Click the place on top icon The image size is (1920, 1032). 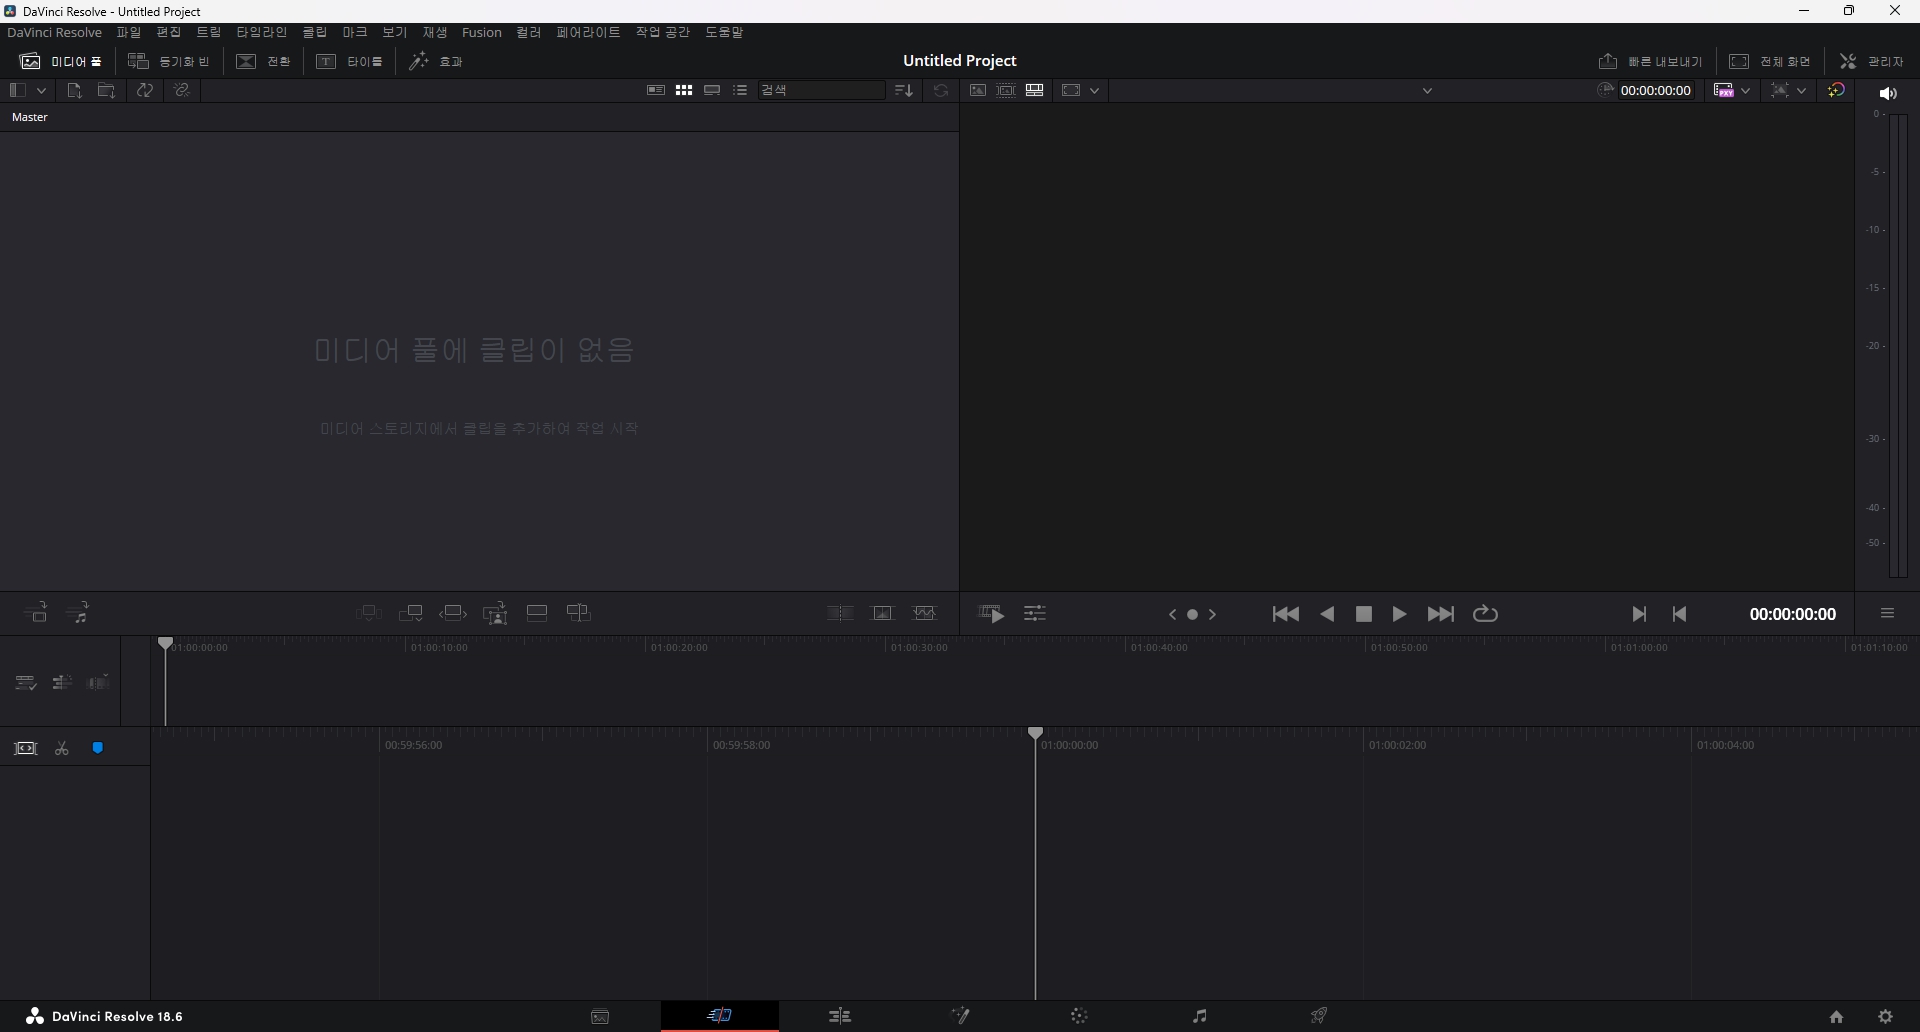pos(537,613)
